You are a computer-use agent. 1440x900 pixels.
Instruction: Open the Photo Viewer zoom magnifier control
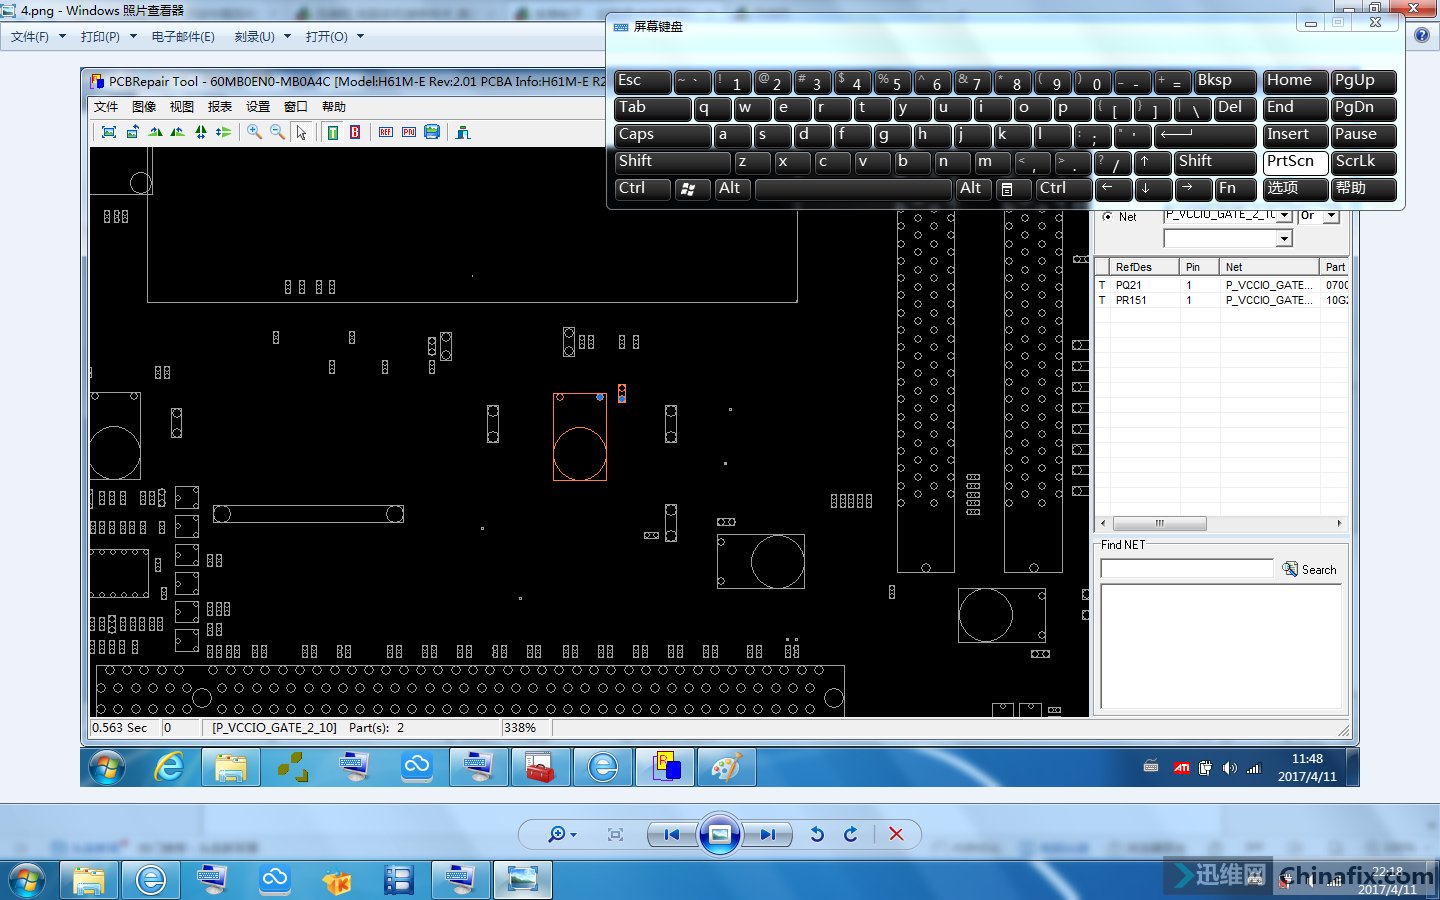coord(562,834)
